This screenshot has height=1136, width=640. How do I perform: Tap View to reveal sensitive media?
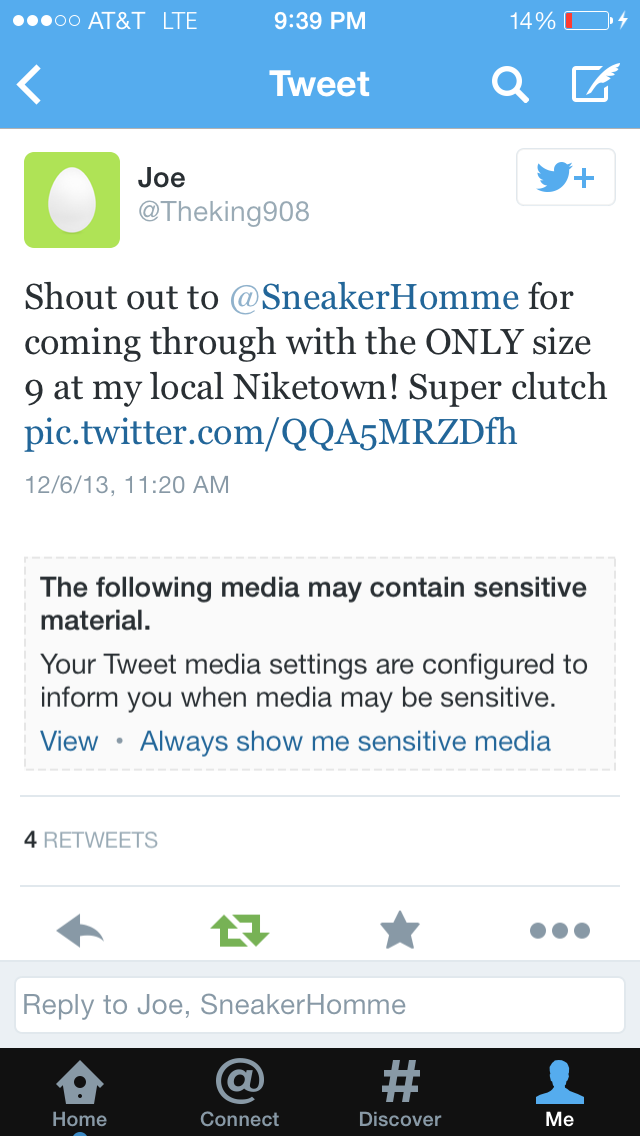pos(69,741)
